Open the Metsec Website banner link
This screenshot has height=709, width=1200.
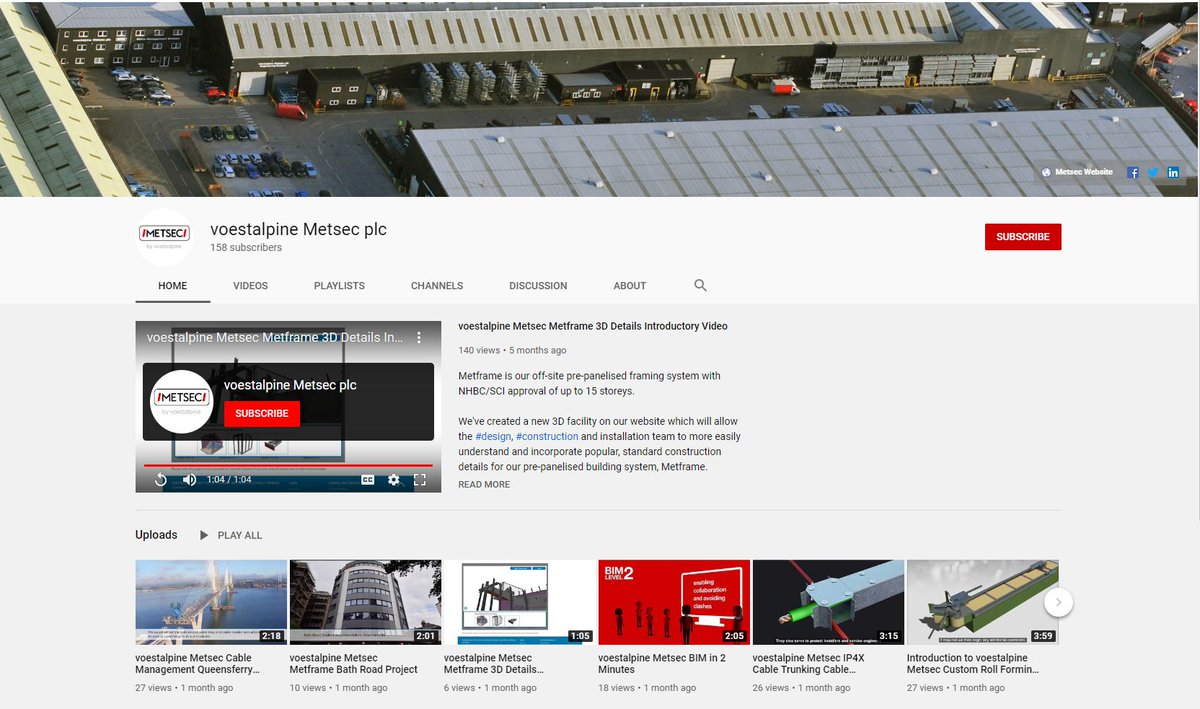tap(1077, 172)
